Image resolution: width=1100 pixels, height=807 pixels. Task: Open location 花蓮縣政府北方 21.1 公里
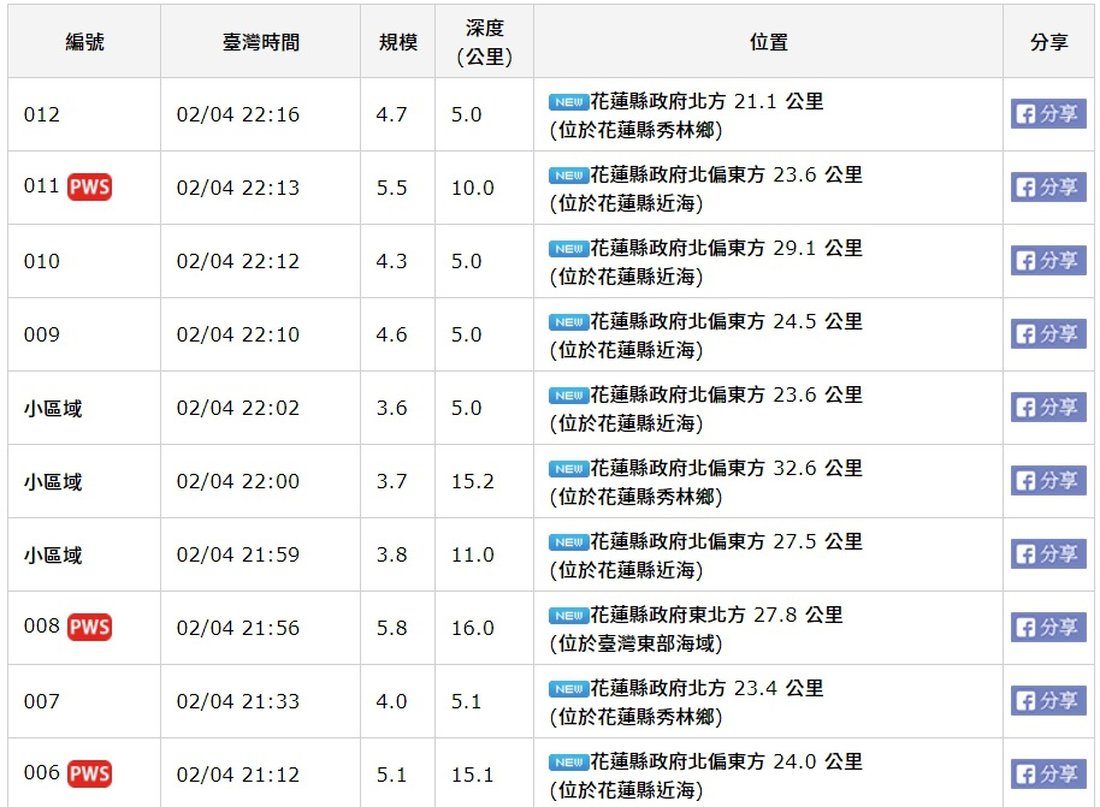point(706,102)
